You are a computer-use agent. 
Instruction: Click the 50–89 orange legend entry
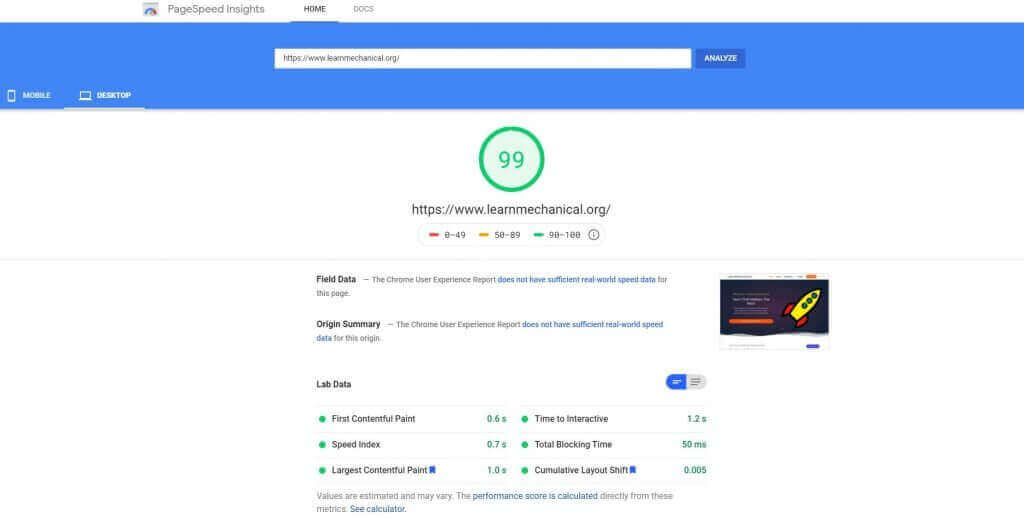pos(500,235)
